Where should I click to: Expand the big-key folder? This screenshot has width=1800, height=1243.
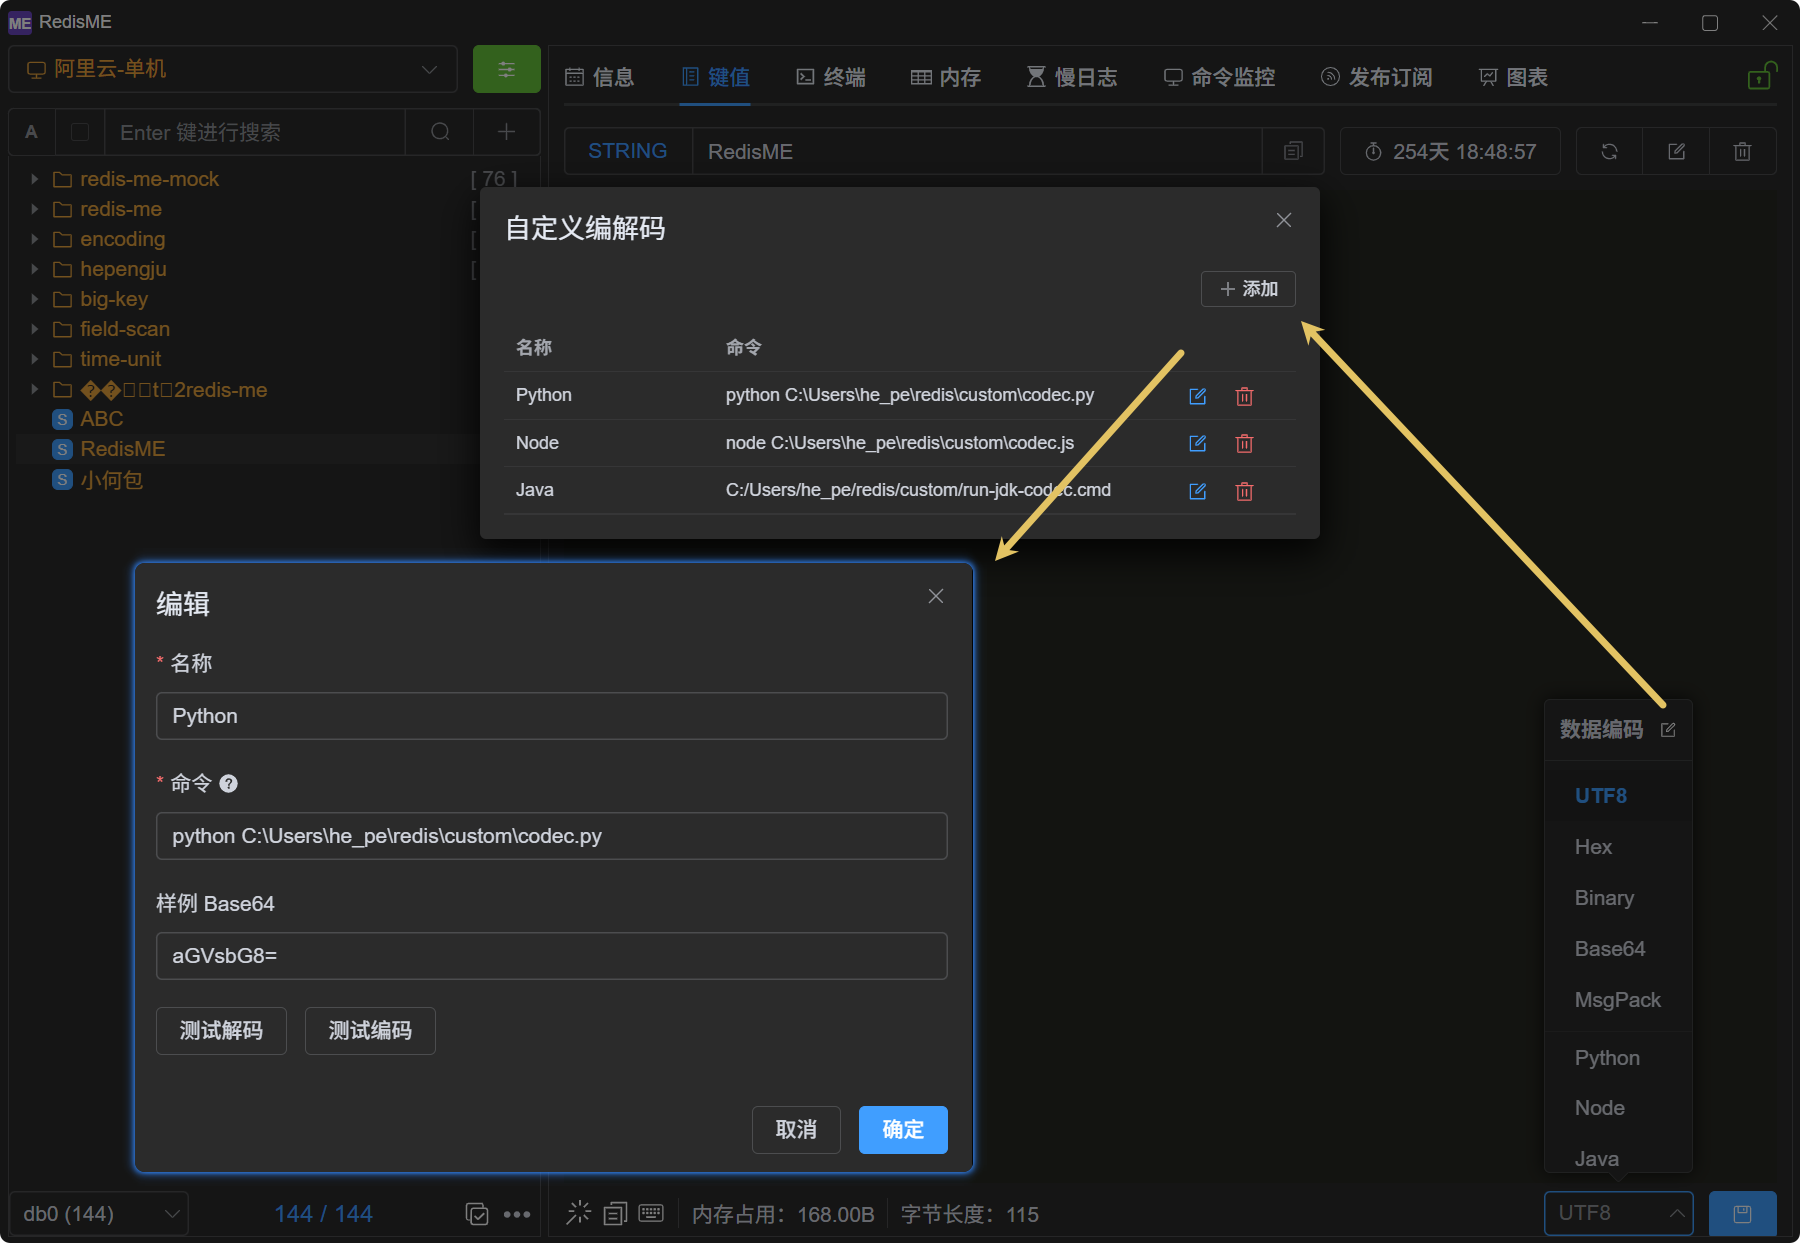coord(34,299)
